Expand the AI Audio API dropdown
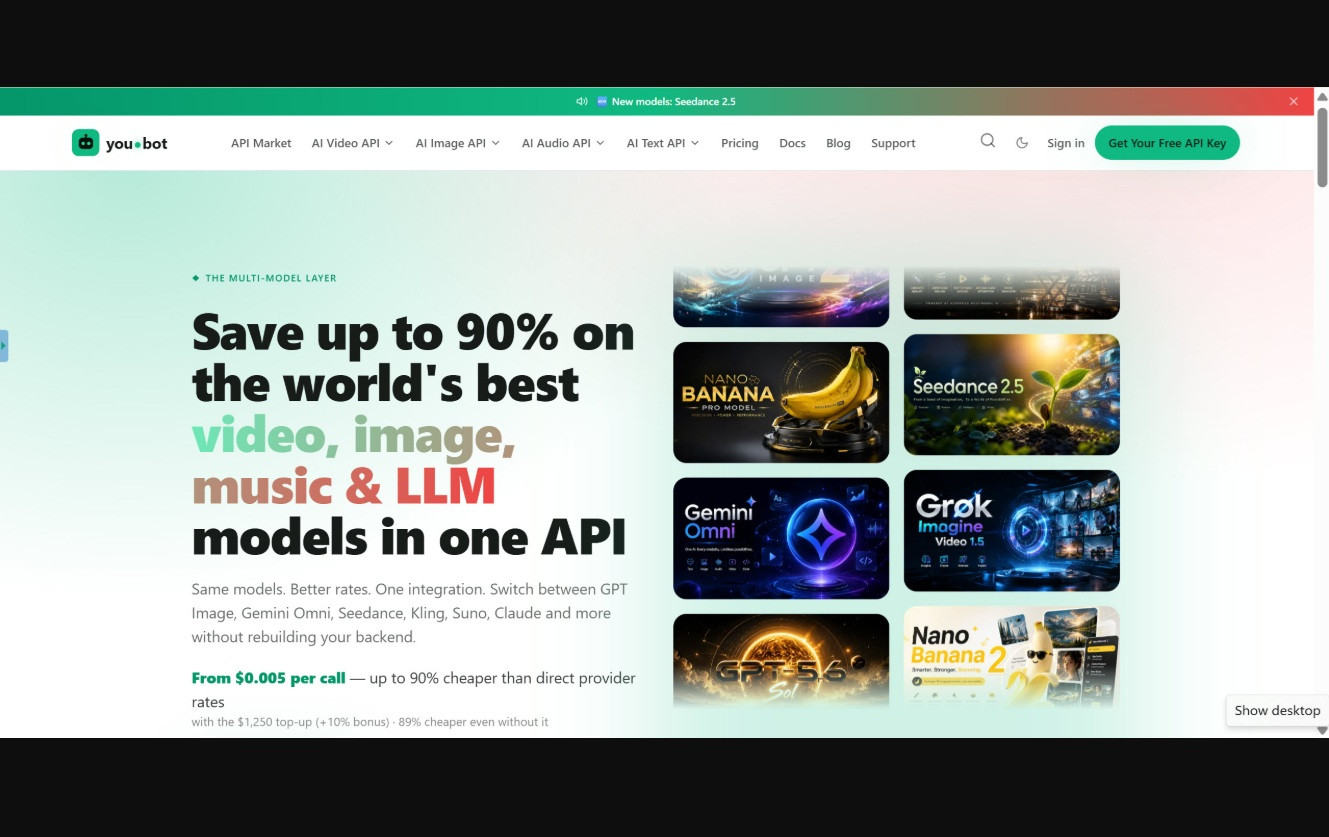Viewport: 1329px width, 837px height. click(563, 143)
